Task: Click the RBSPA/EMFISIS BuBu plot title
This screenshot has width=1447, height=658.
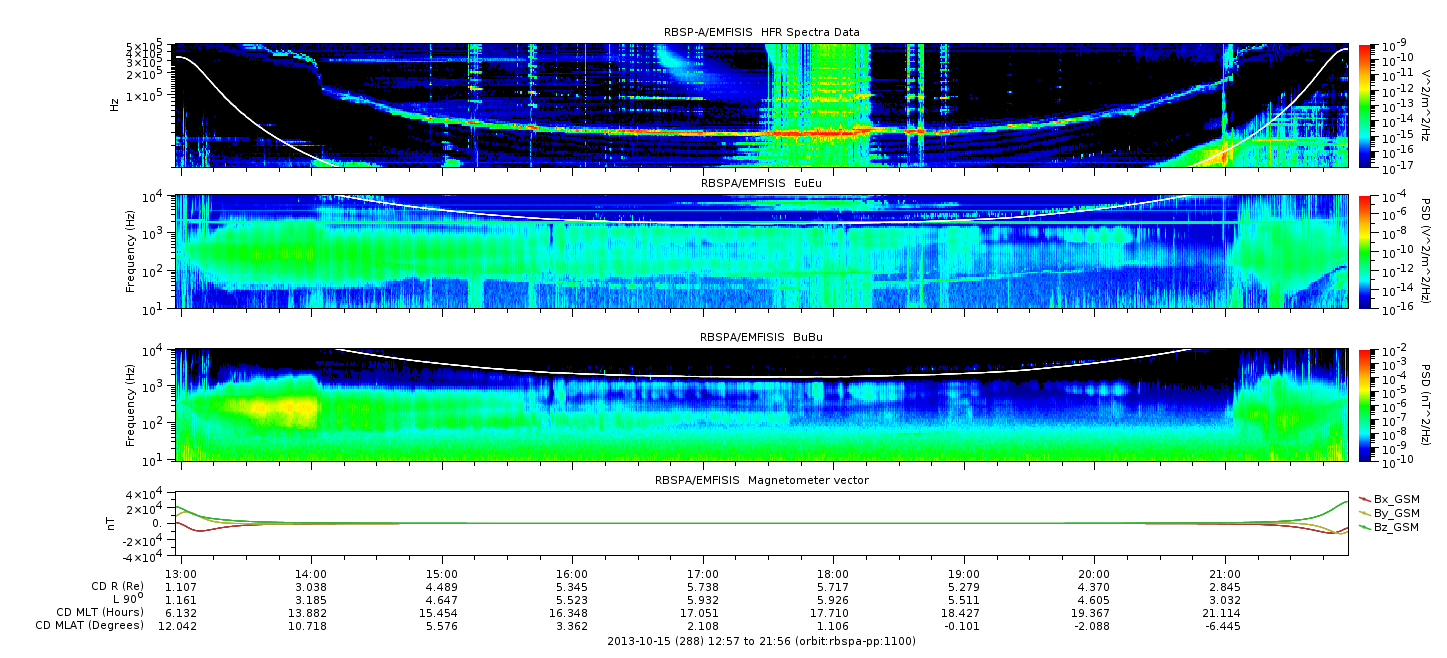Action: coord(761,338)
